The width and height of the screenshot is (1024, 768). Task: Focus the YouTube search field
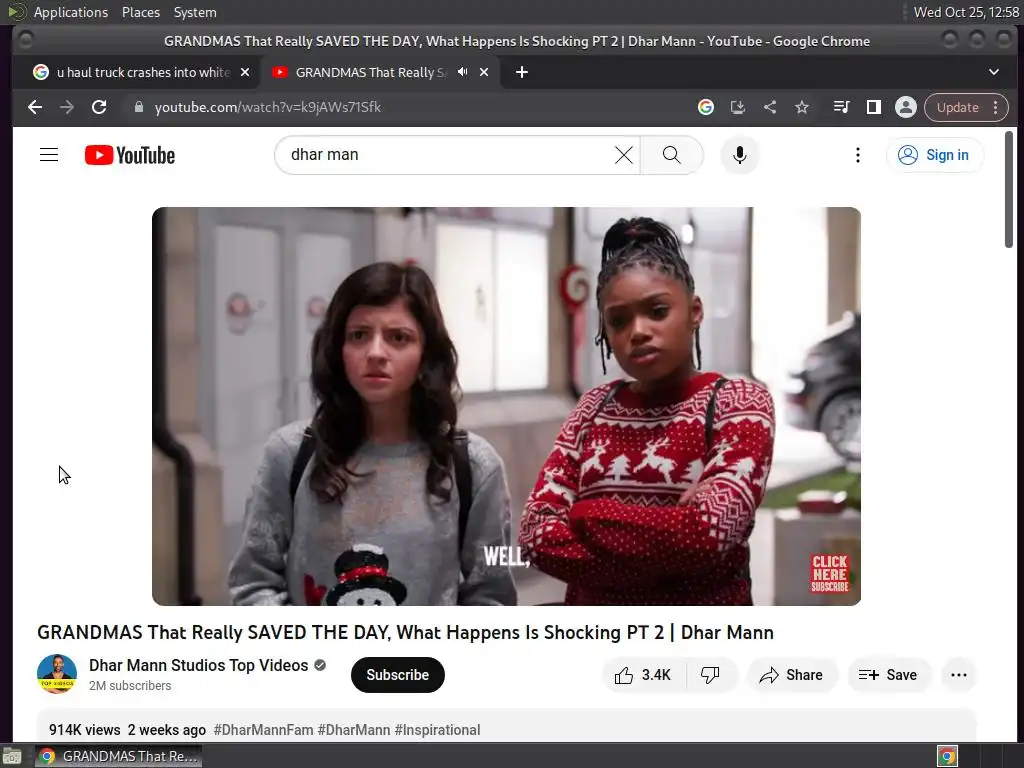pyautogui.click(x=451, y=155)
